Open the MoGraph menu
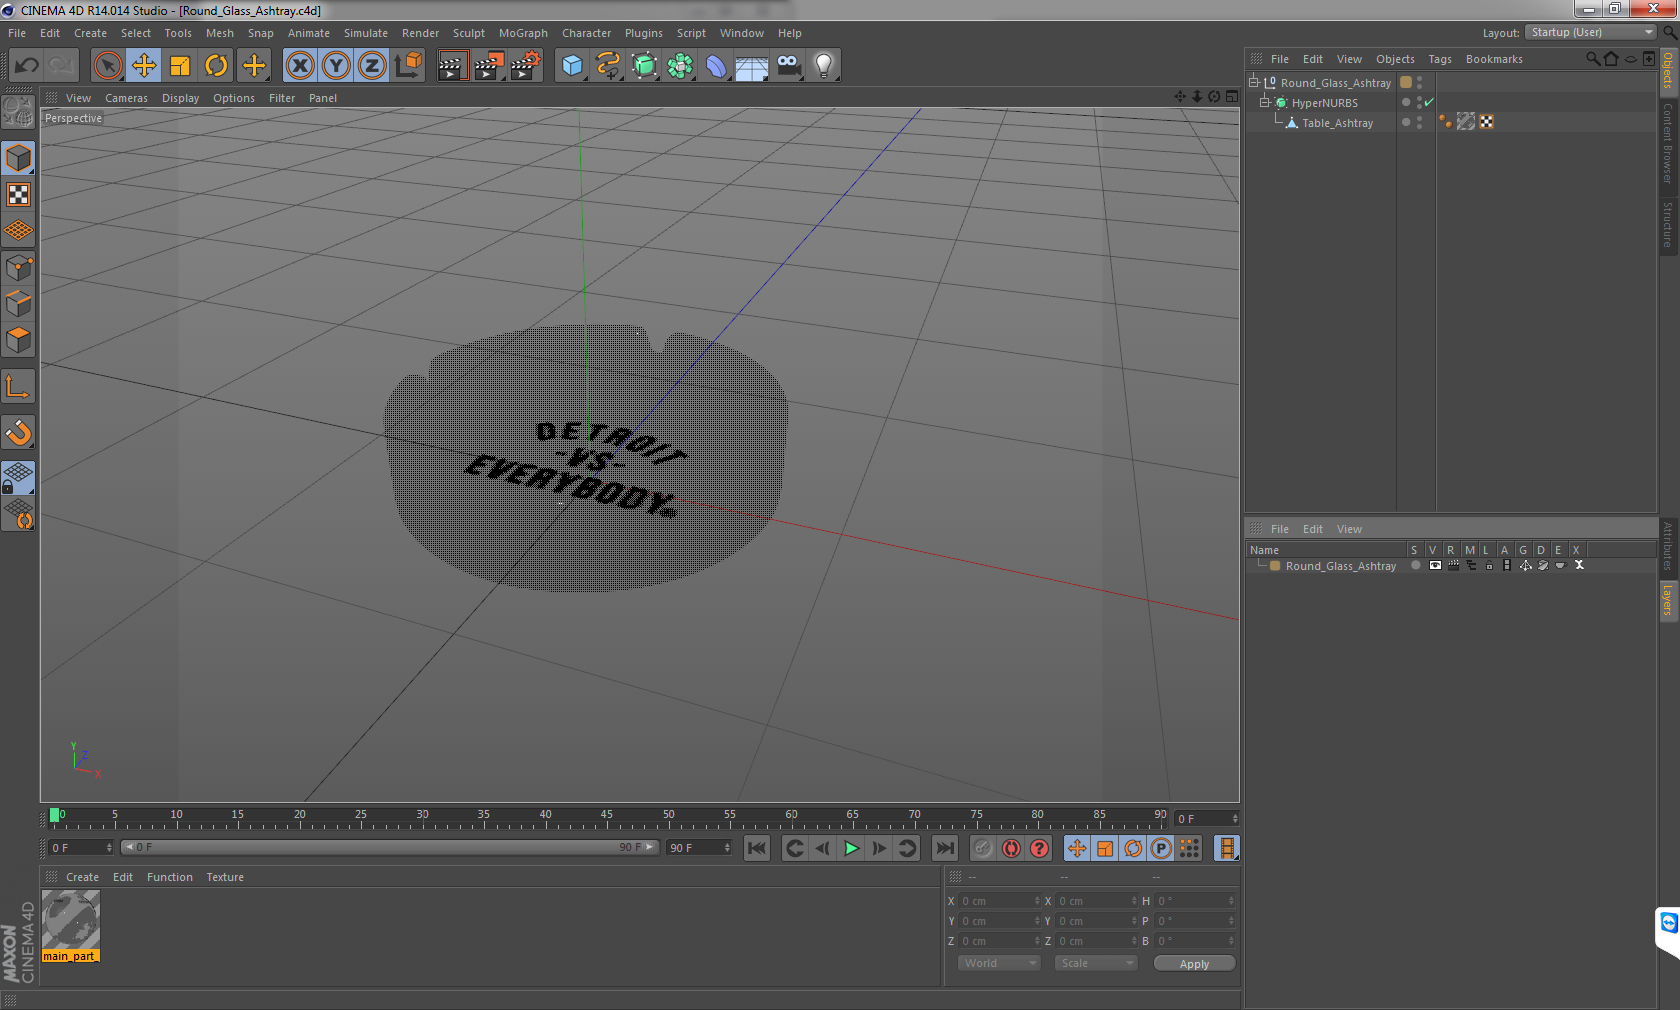This screenshot has height=1010, width=1680. (x=523, y=33)
